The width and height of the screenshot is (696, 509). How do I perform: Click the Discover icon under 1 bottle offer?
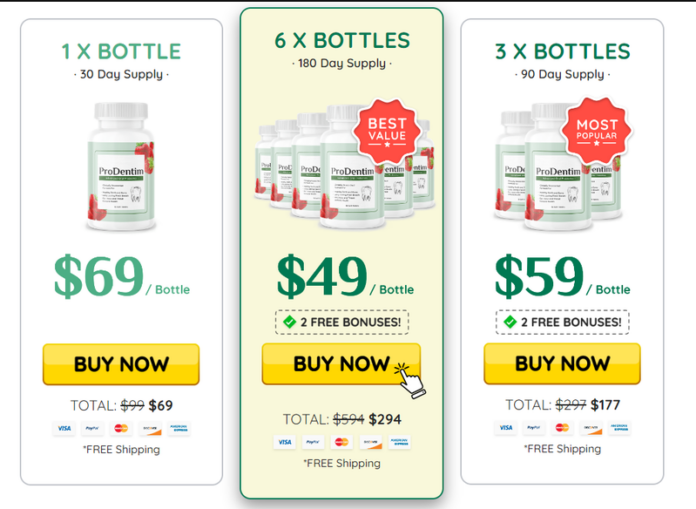[x=150, y=428]
